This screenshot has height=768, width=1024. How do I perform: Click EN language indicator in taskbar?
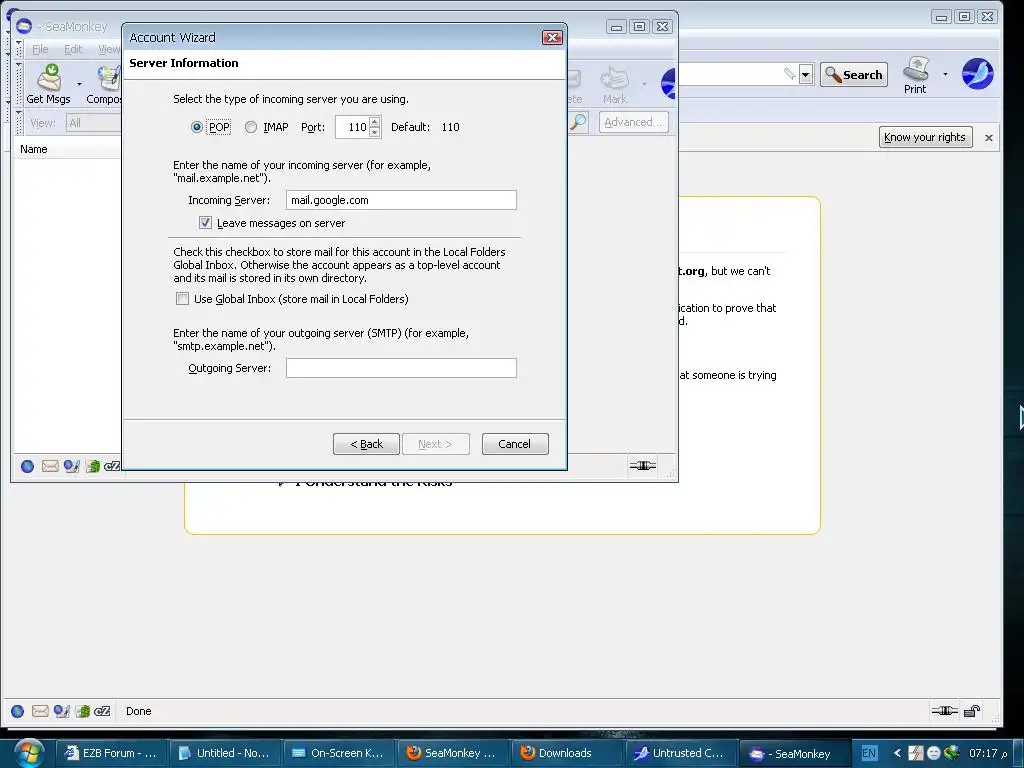pos(869,753)
